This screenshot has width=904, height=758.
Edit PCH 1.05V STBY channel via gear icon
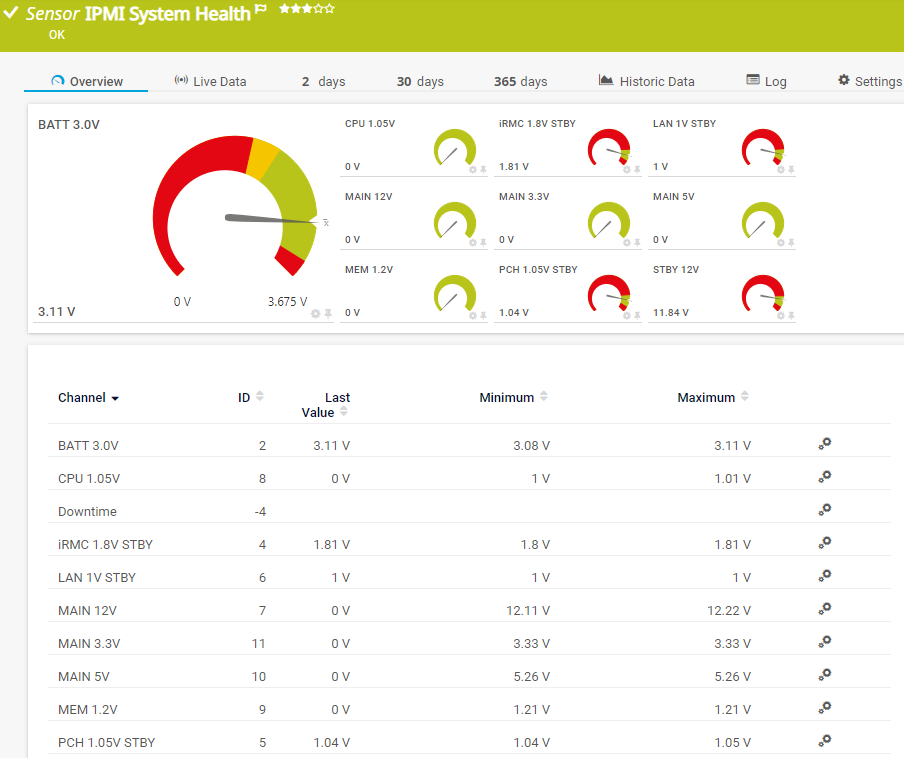tap(824, 741)
